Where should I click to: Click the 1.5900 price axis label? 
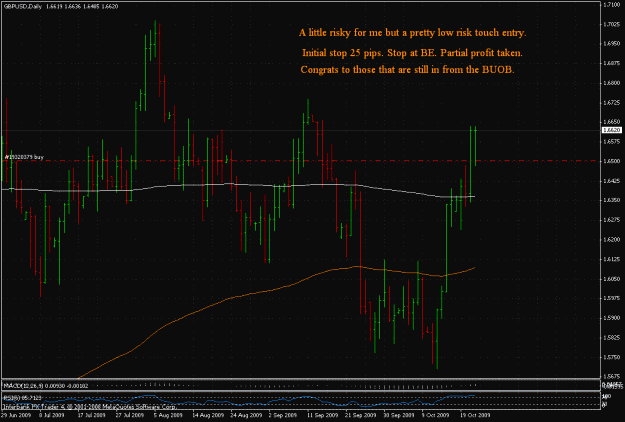click(x=611, y=318)
